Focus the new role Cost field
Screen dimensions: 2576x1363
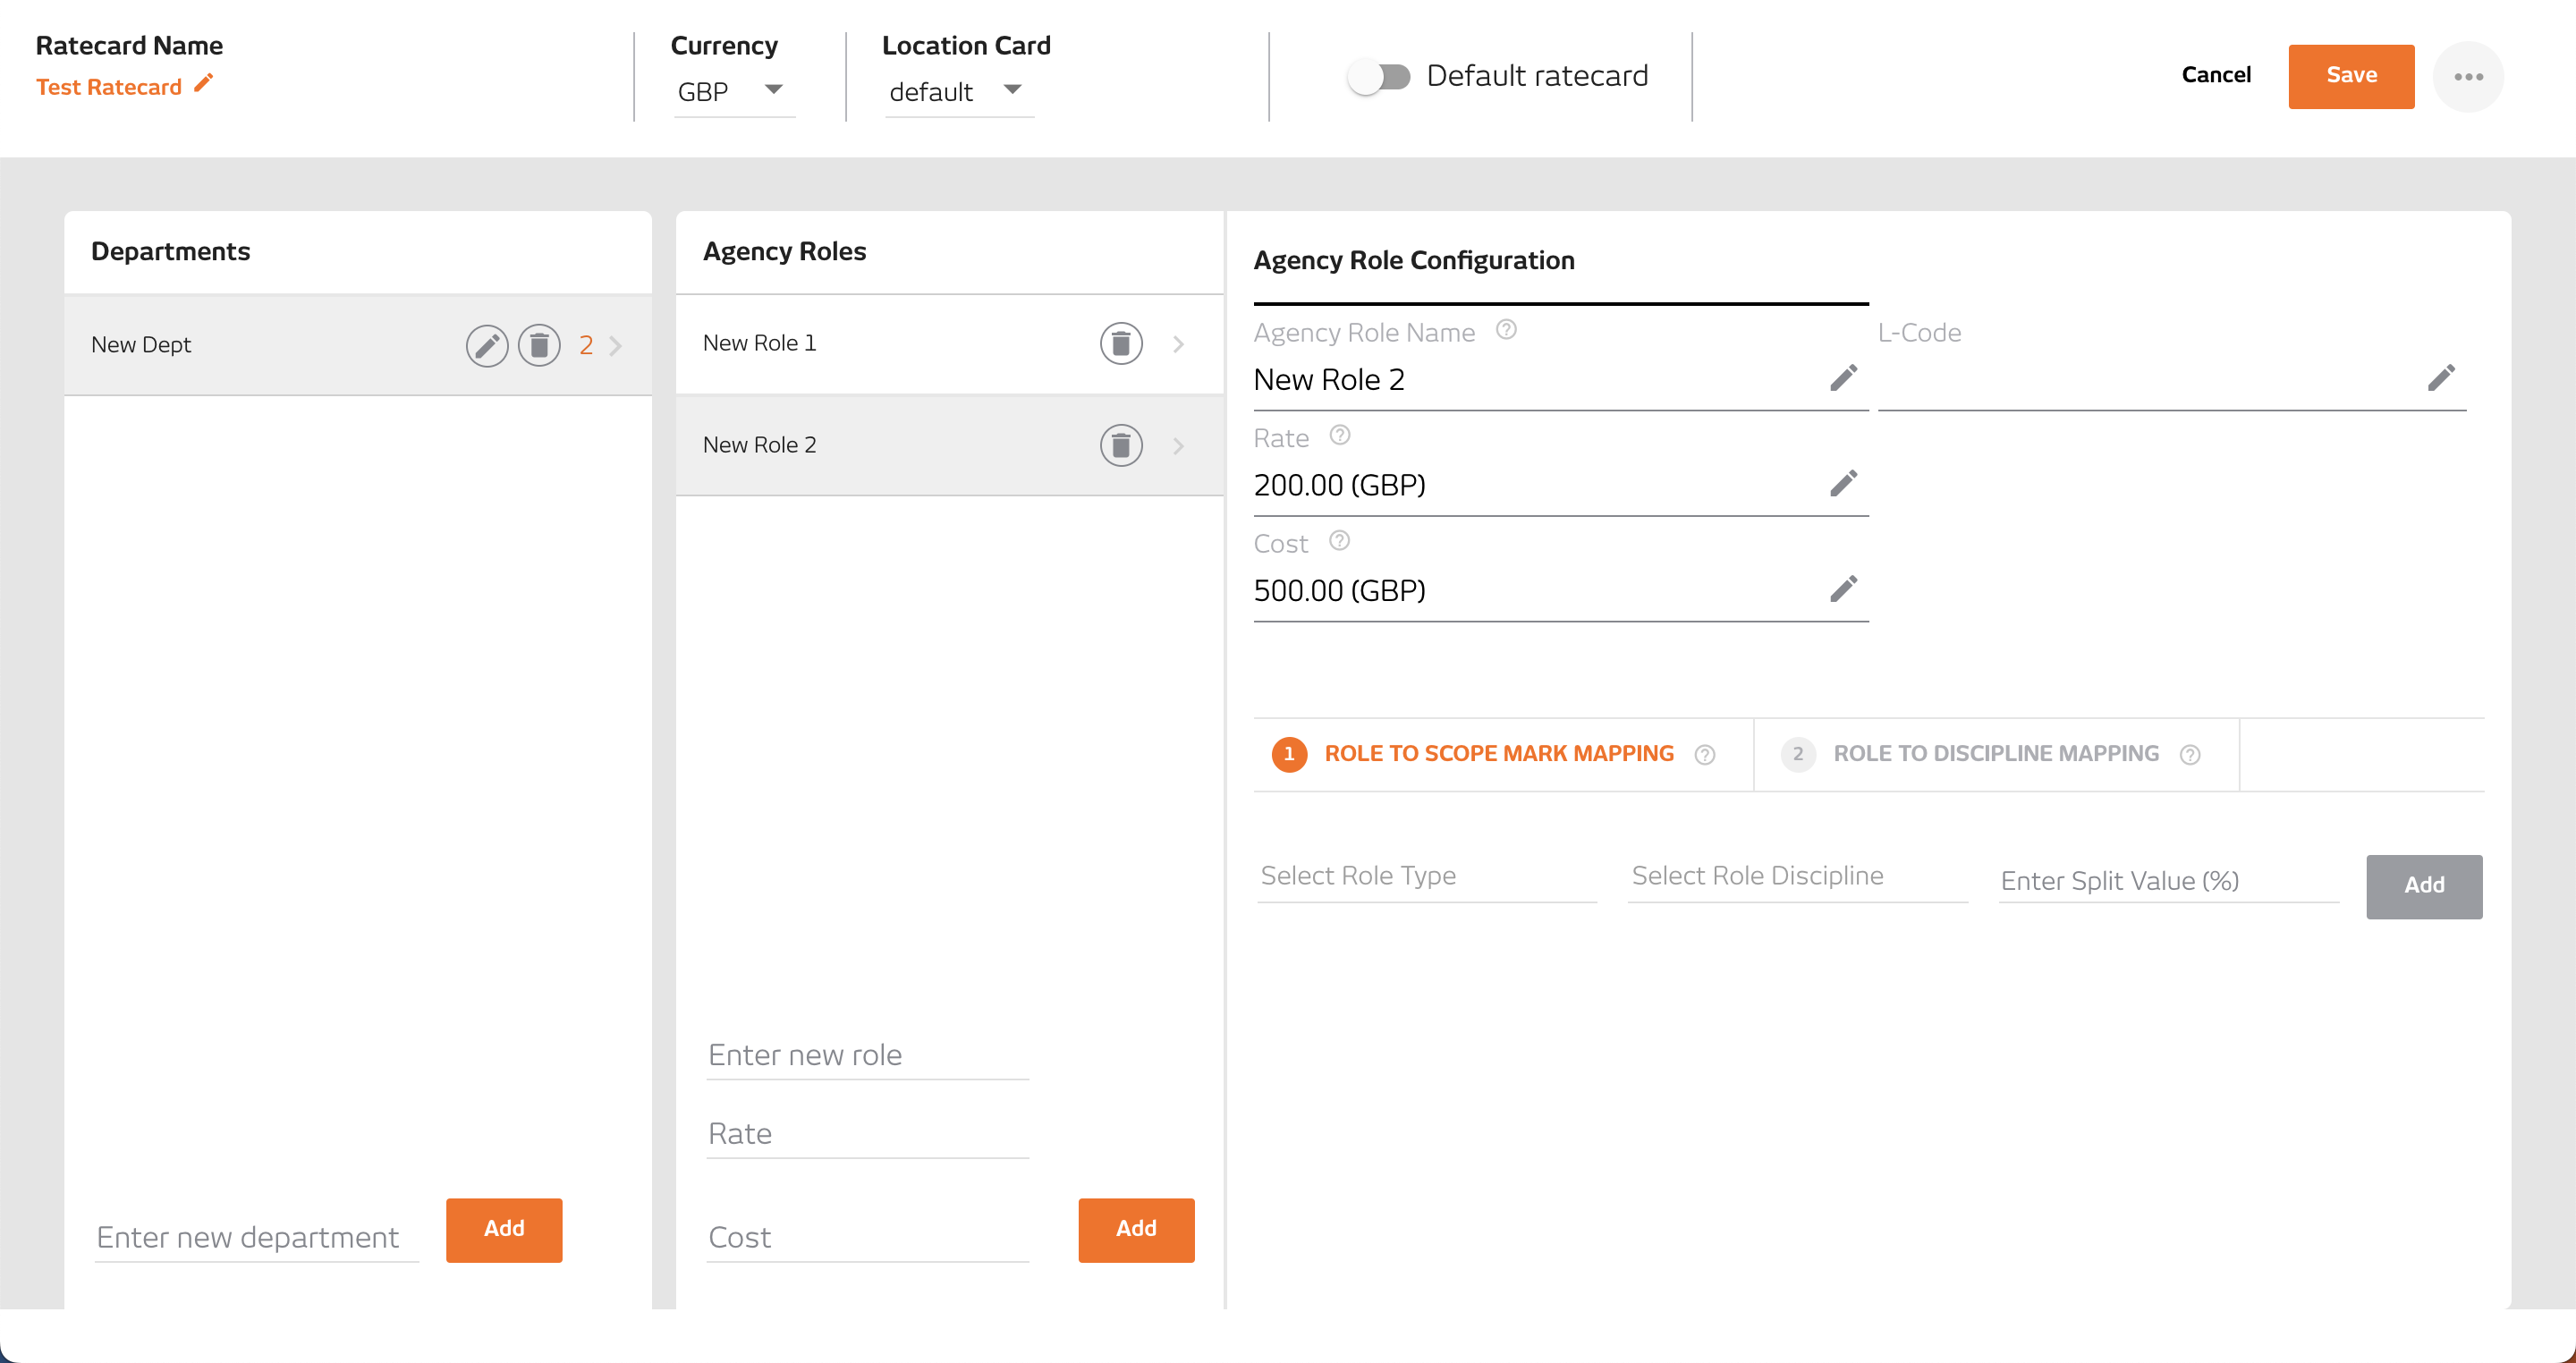point(868,1238)
